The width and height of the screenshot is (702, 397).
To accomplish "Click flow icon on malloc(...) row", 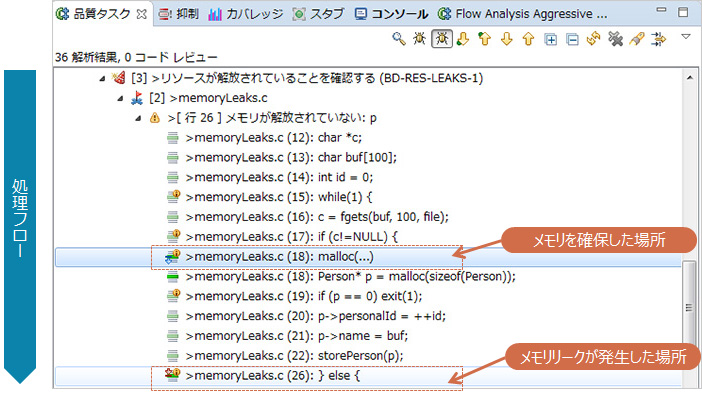I will point(173,256).
